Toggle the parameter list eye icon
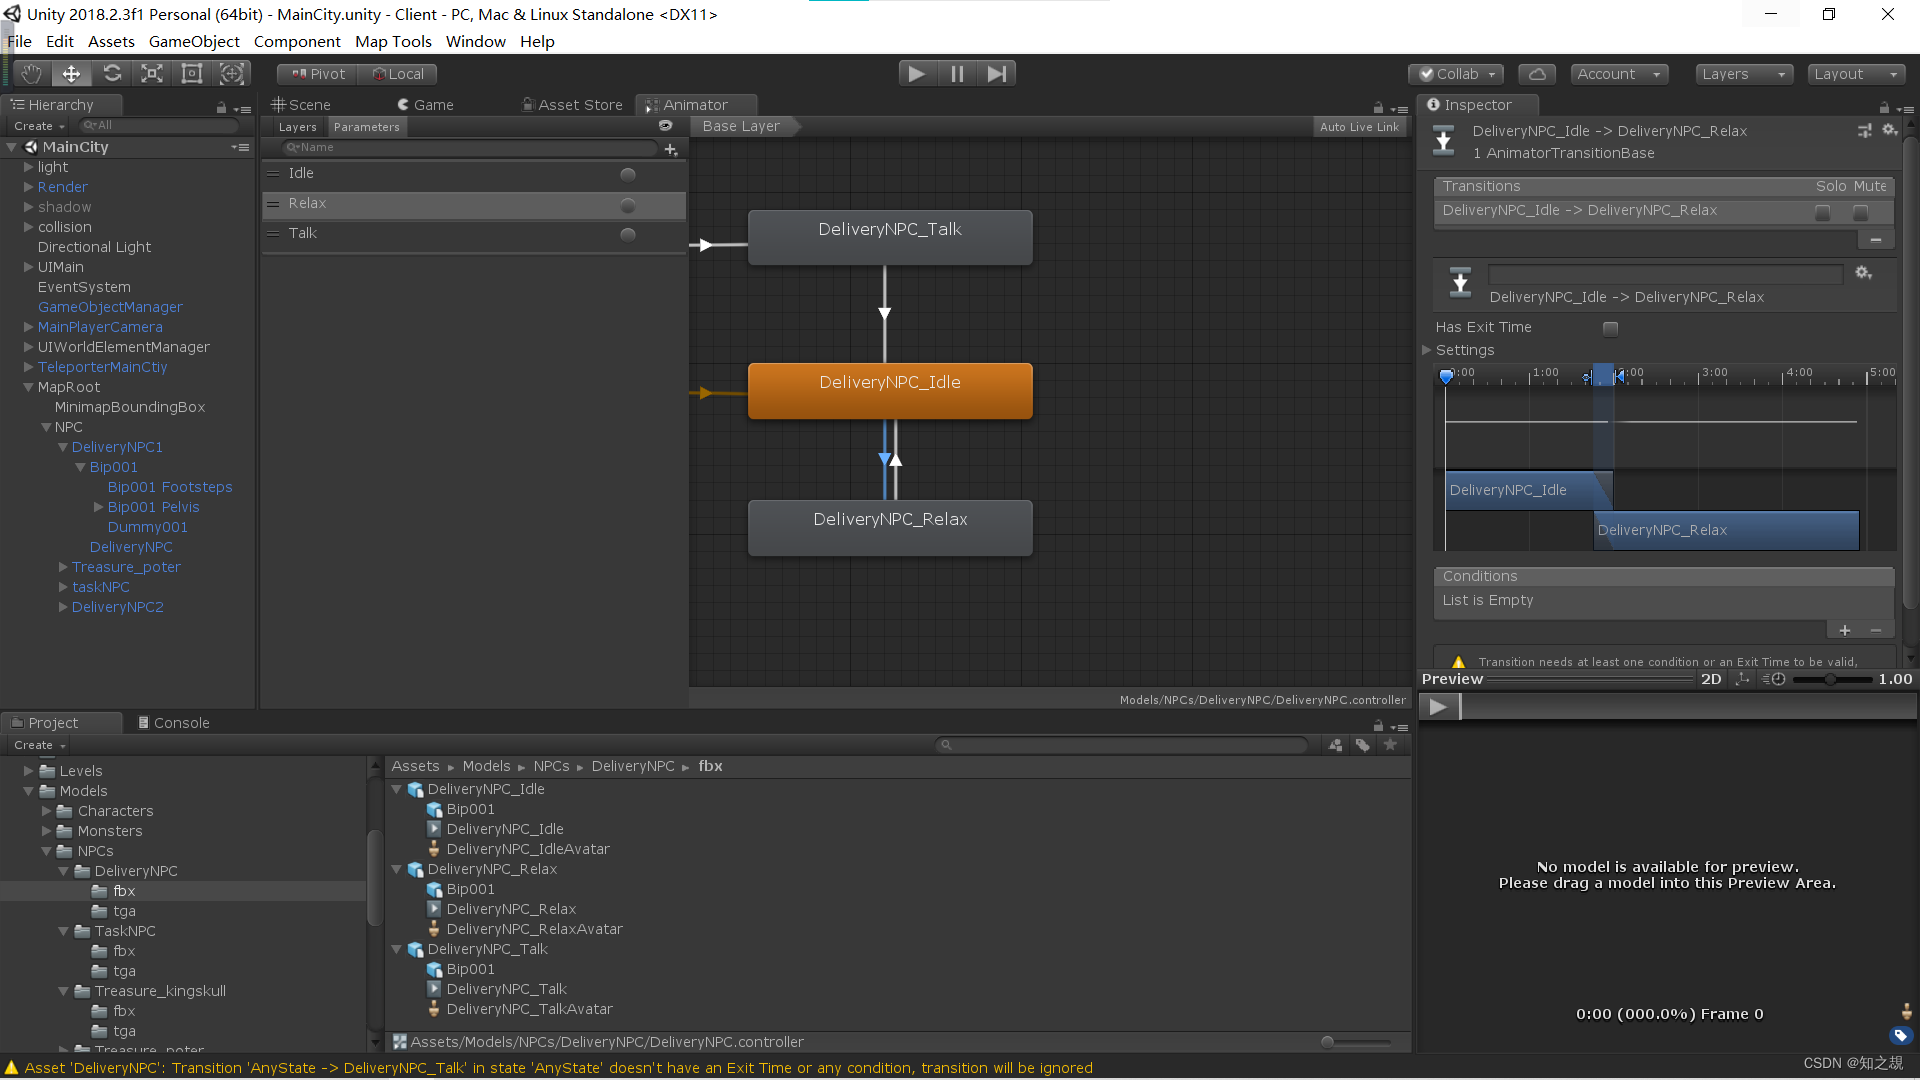1920x1080 pixels. tap(665, 126)
